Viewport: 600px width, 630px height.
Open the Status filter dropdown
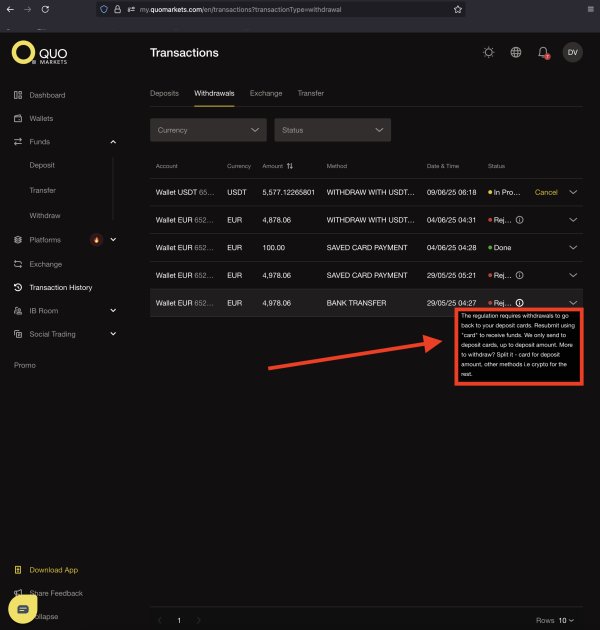[332, 130]
